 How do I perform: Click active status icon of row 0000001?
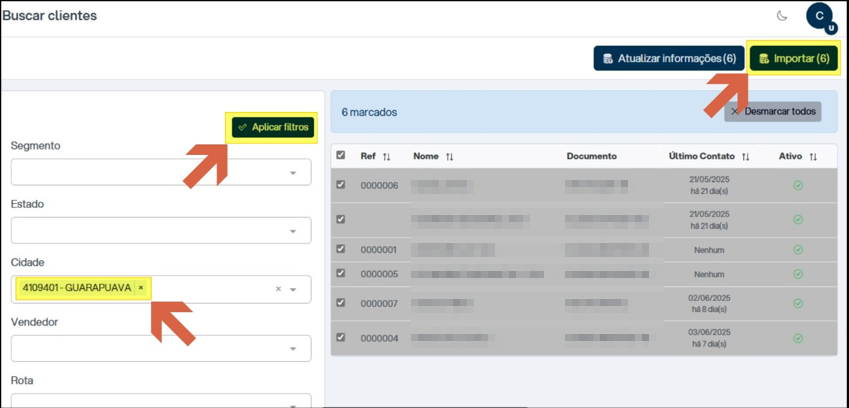(798, 250)
